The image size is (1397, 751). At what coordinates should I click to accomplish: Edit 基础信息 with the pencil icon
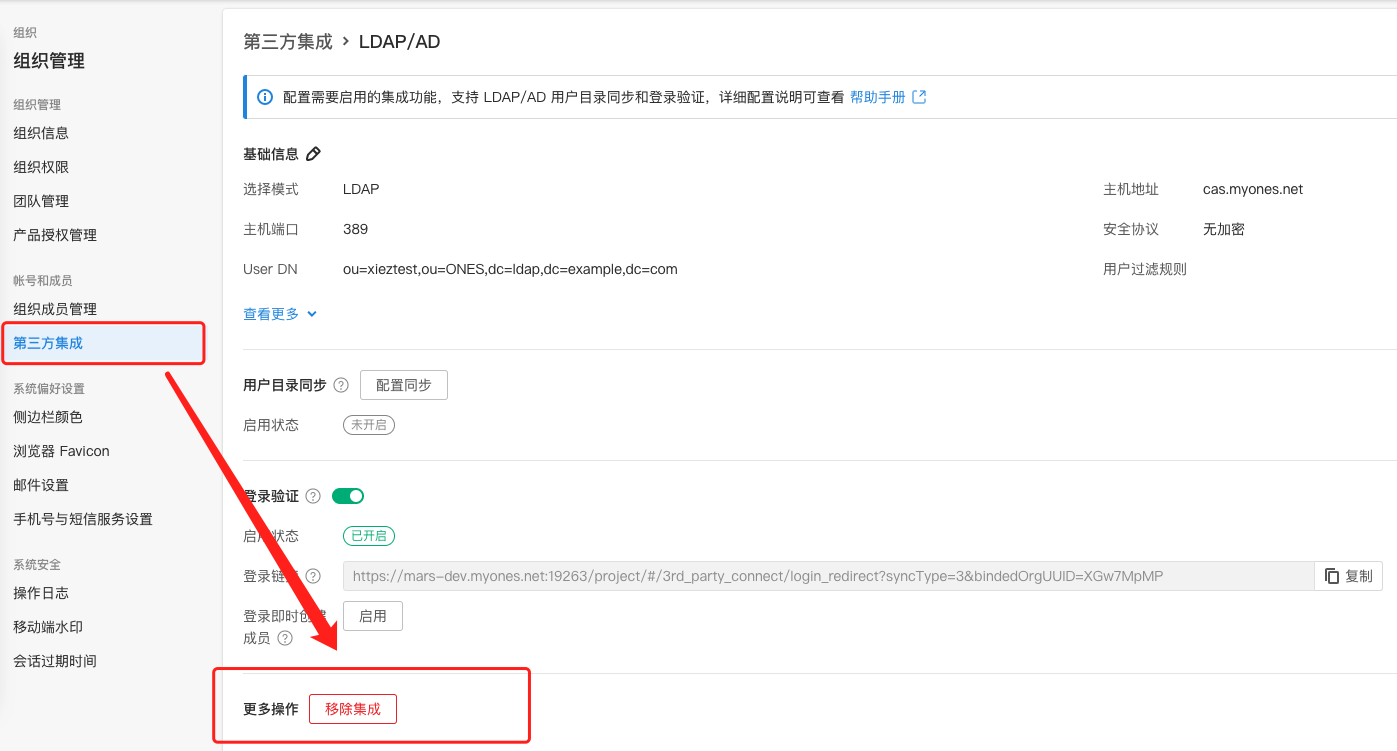click(x=313, y=154)
